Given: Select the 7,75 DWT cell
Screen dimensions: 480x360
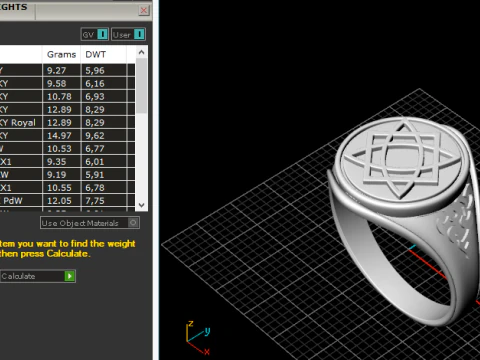Looking at the screenshot, I should point(104,200).
